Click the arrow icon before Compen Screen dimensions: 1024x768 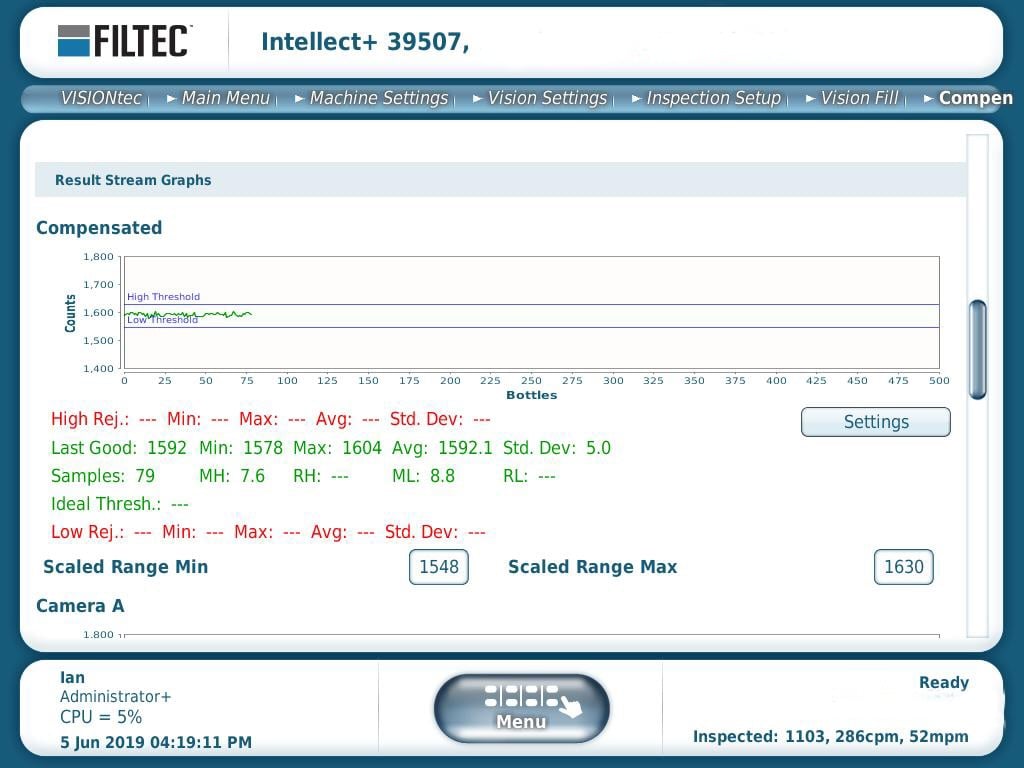point(930,98)
